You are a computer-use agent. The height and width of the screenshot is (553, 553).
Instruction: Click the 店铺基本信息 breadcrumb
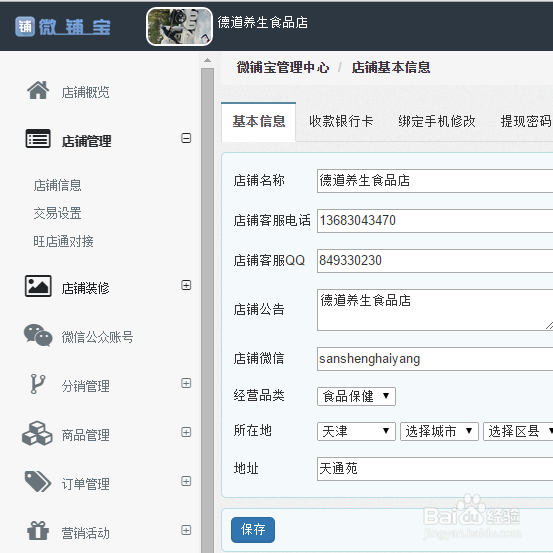tap(391, 67)
